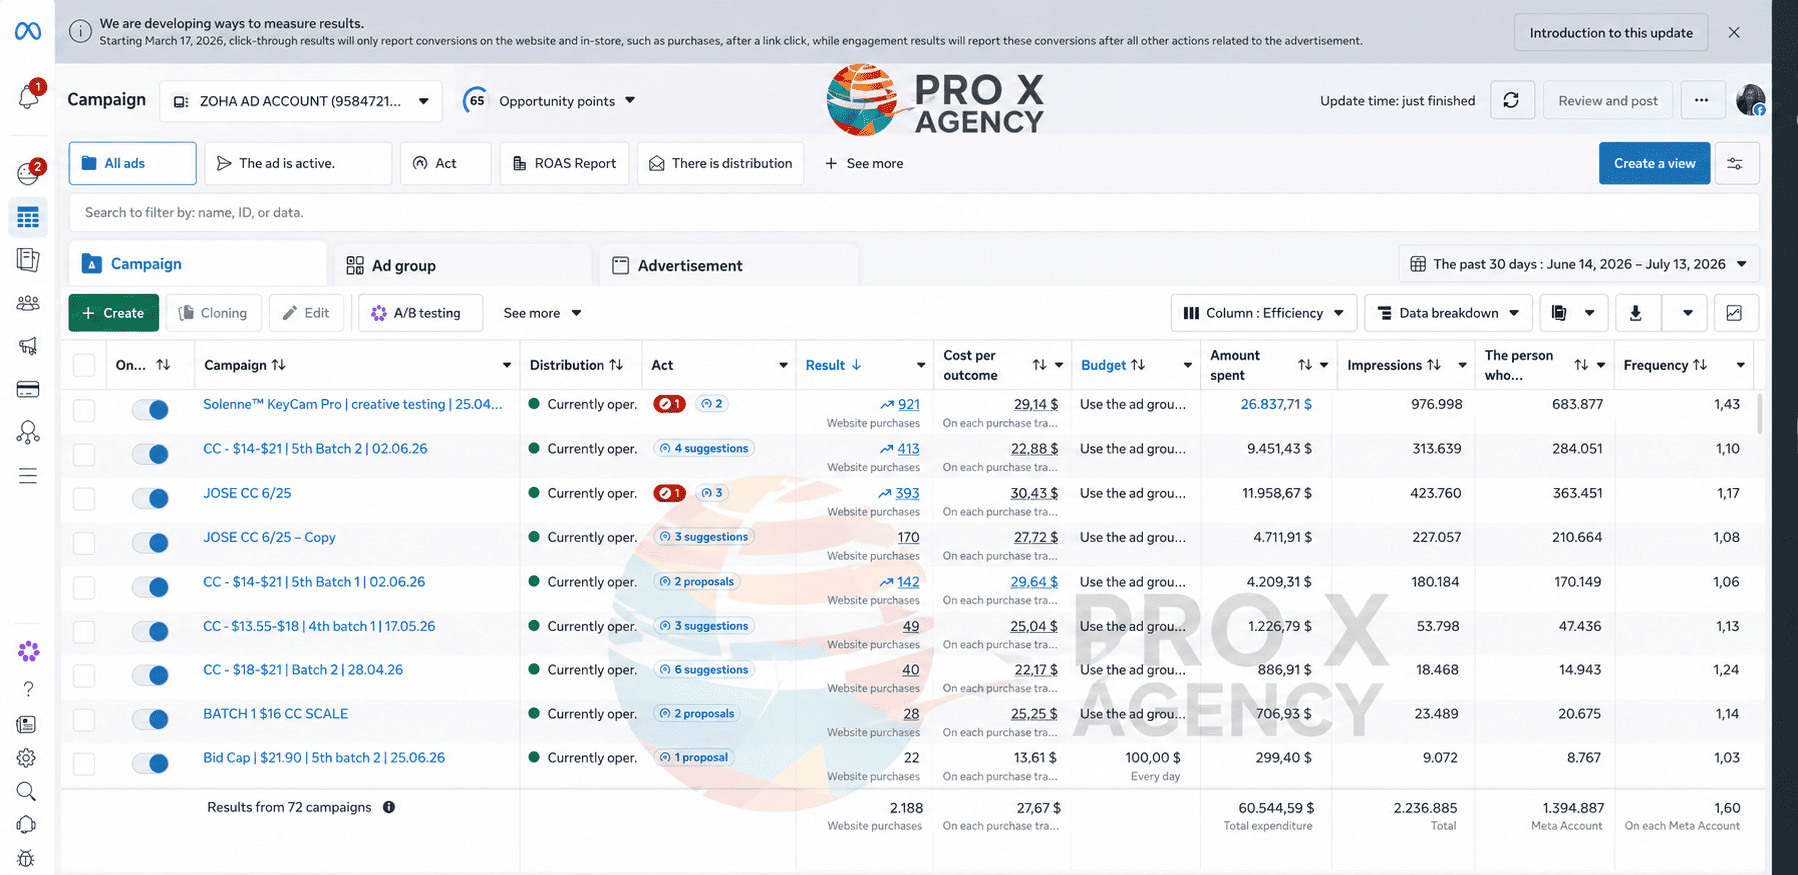Click the search magnifier icon in sidebar
Image resolution: width=1798 pixels, height=875 pixels.
tap(27, 791)
